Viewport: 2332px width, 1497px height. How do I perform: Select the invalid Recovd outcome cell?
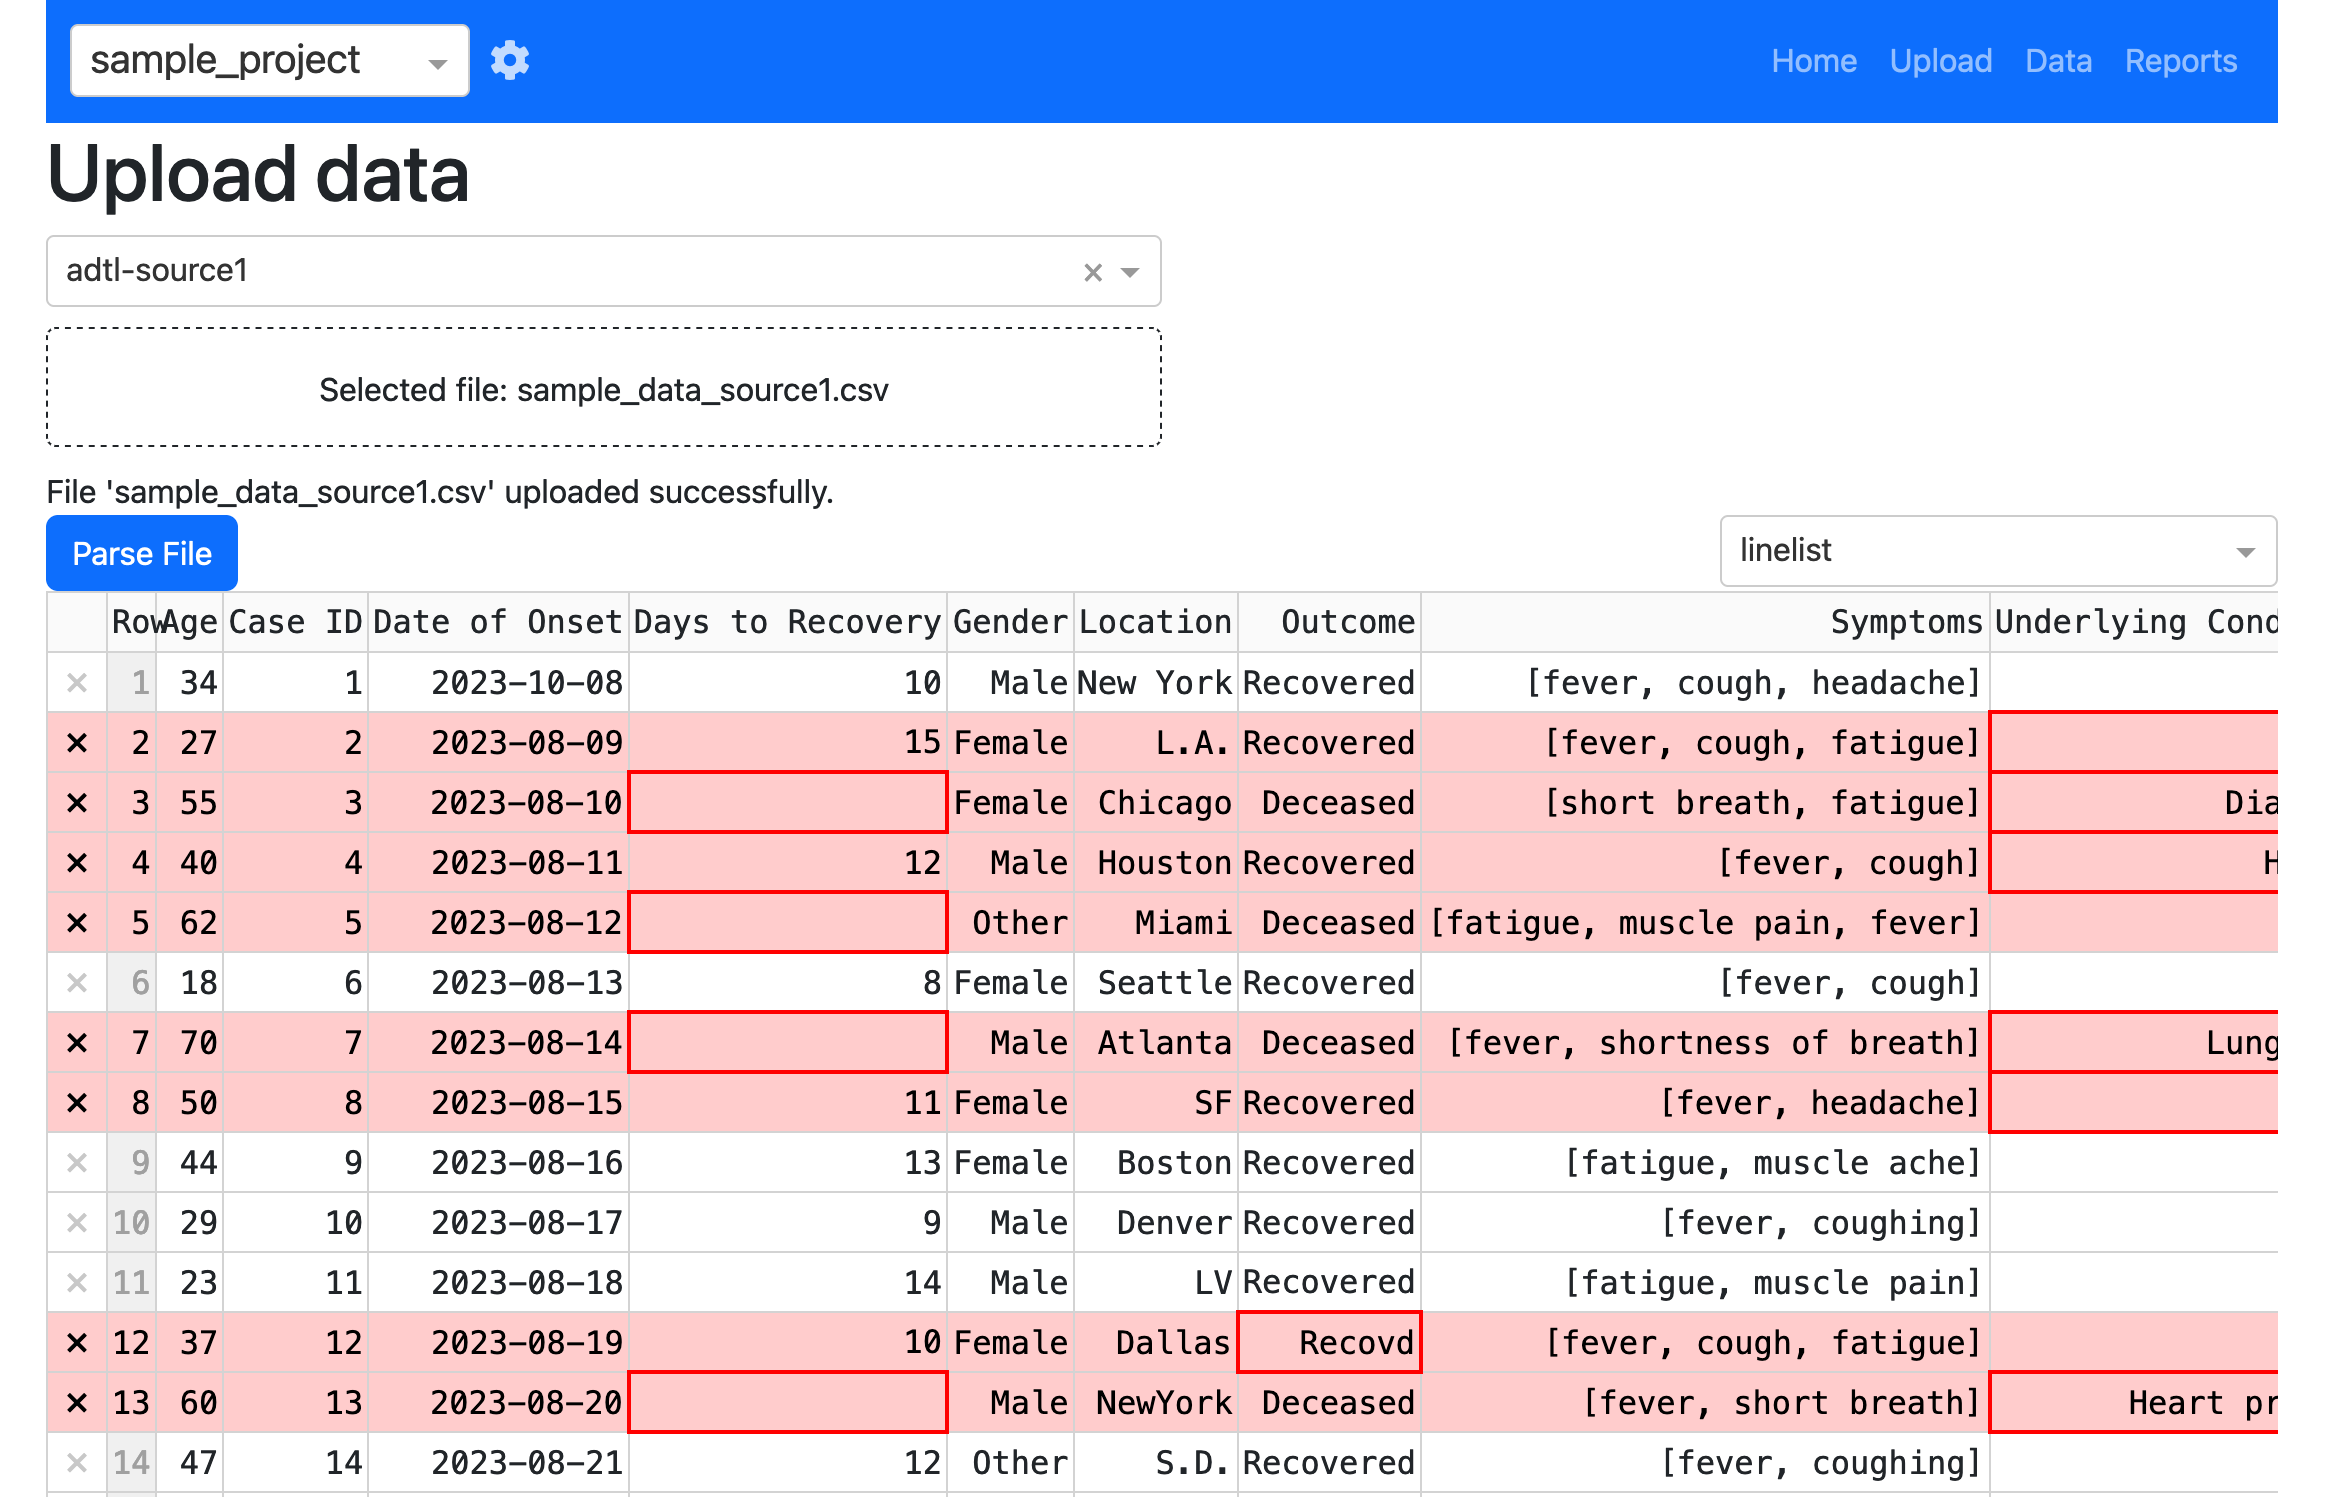pos(1329,1343)
